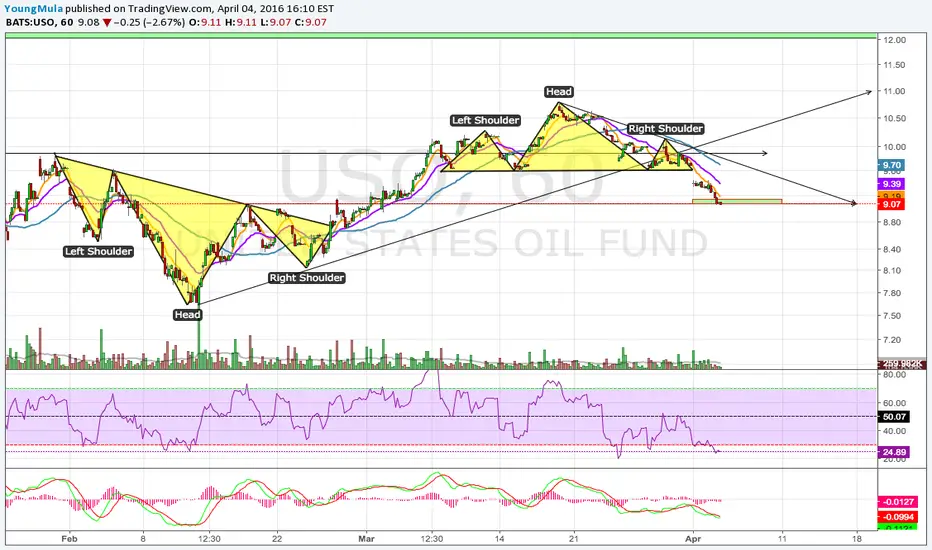Click the red −0.0994 MACD signal tag

tap(898, 517)
